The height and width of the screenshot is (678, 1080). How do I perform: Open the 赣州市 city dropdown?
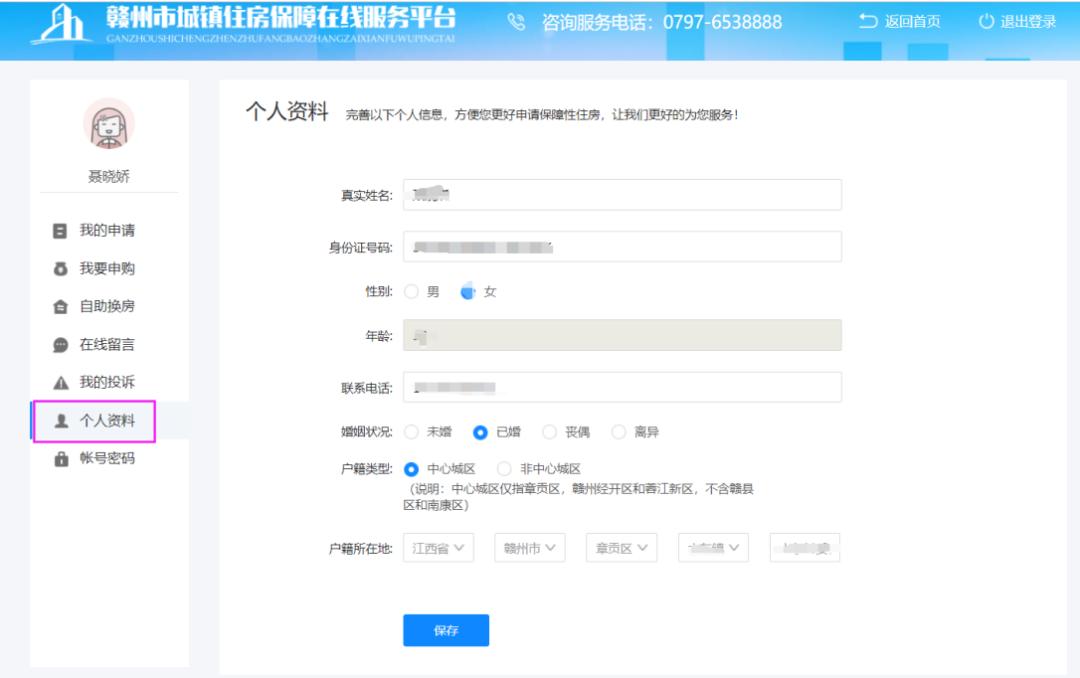(529, 547)
